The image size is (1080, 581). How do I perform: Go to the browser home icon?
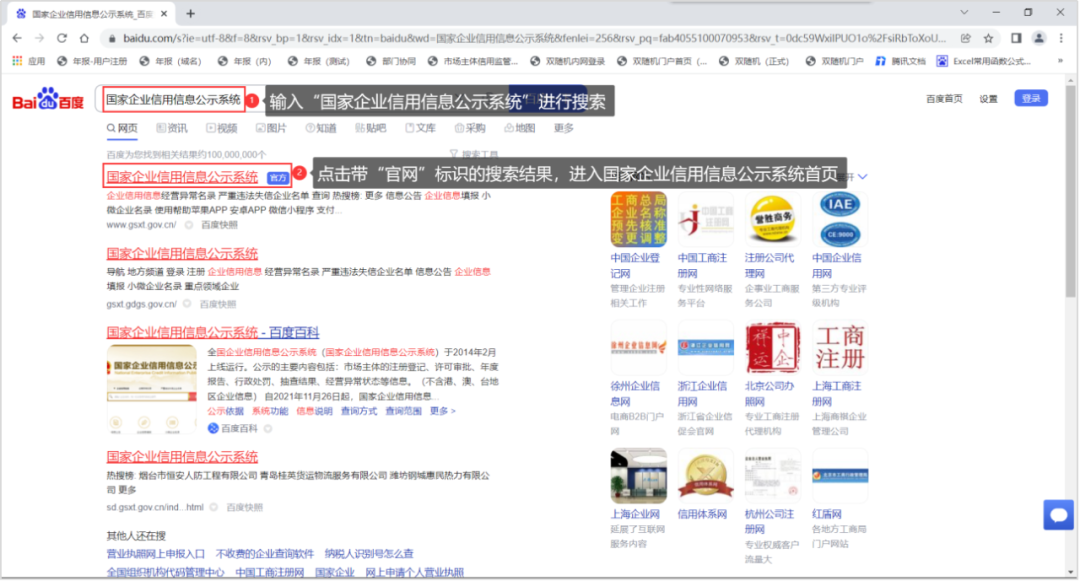pyautogui.click(x=84, y=39)
